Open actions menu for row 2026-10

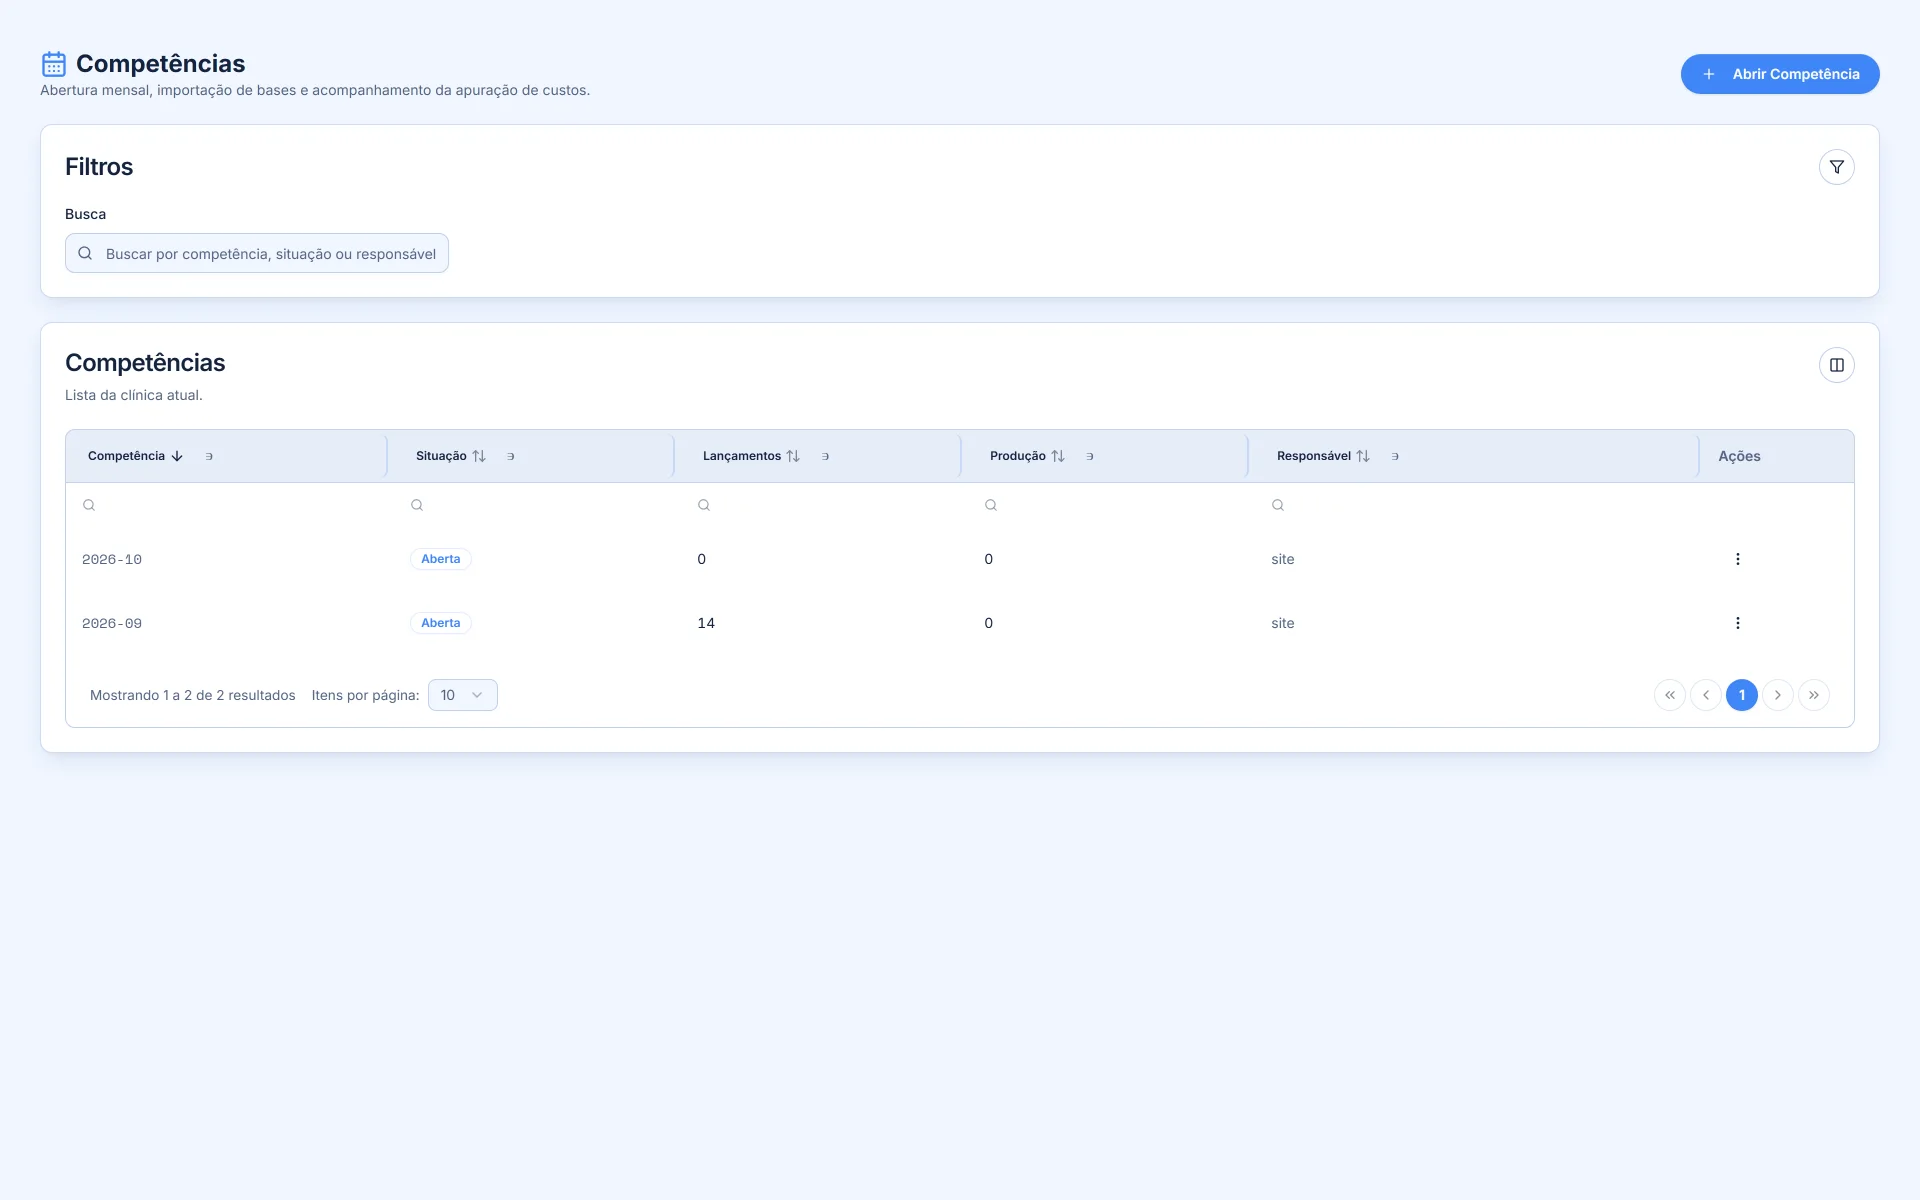(x=1737, y=559)
